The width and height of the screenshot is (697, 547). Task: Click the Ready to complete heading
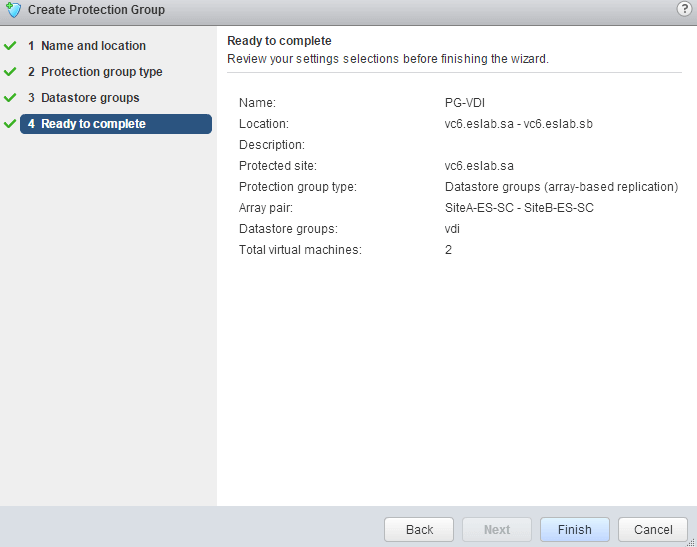[279, 41]
